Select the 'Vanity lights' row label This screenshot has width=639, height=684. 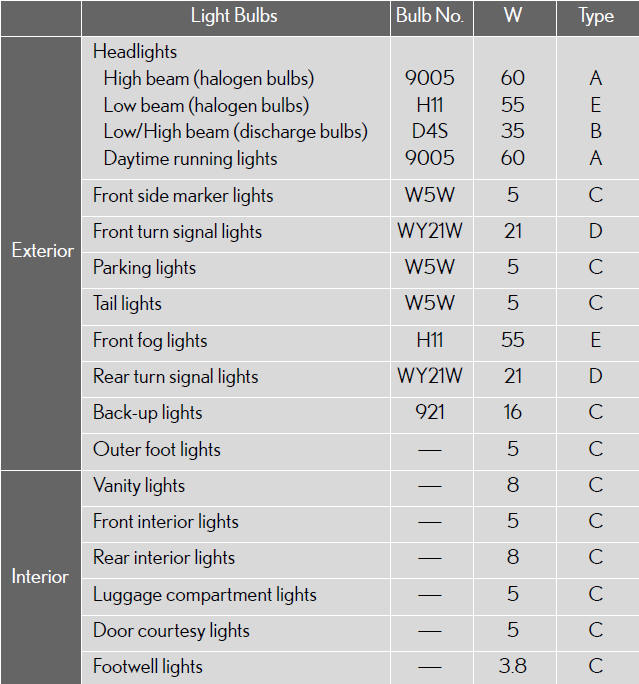[139, 486]
